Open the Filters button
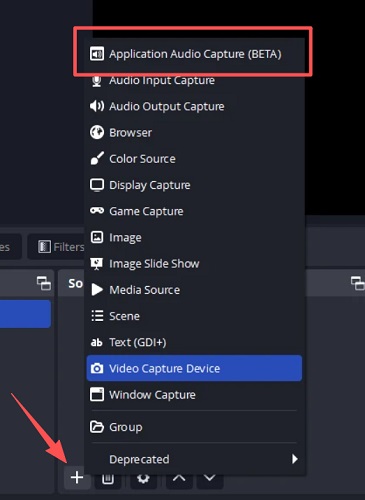365x500 pixels. 56,247
